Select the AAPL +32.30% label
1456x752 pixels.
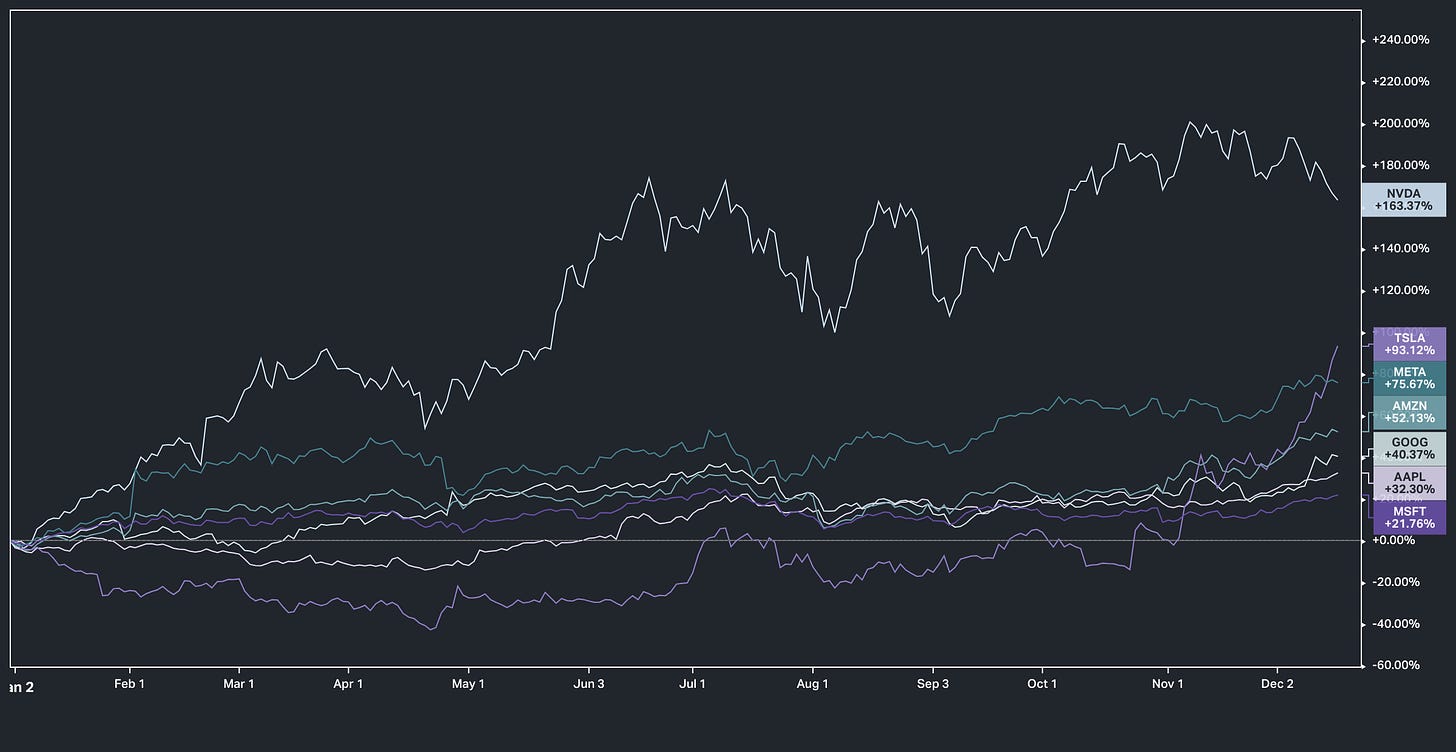[1409, 483]
